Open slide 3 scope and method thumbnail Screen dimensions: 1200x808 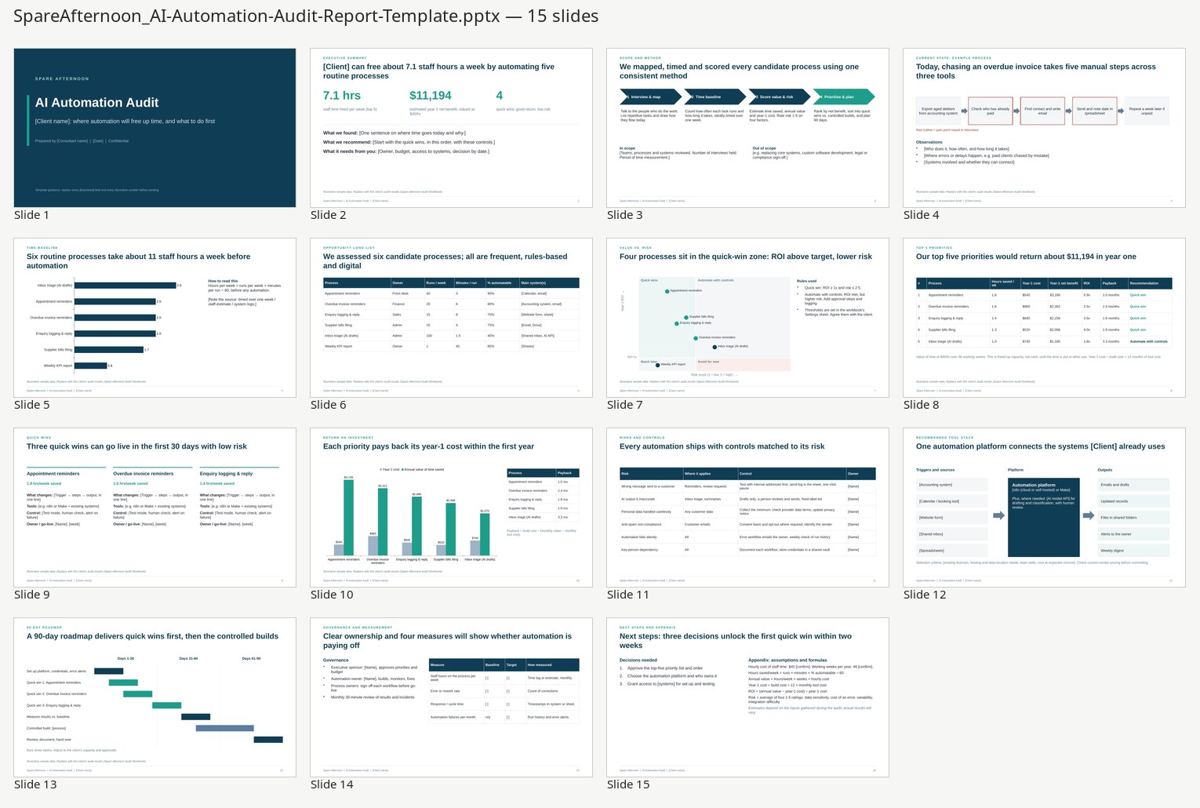(748, 127)
